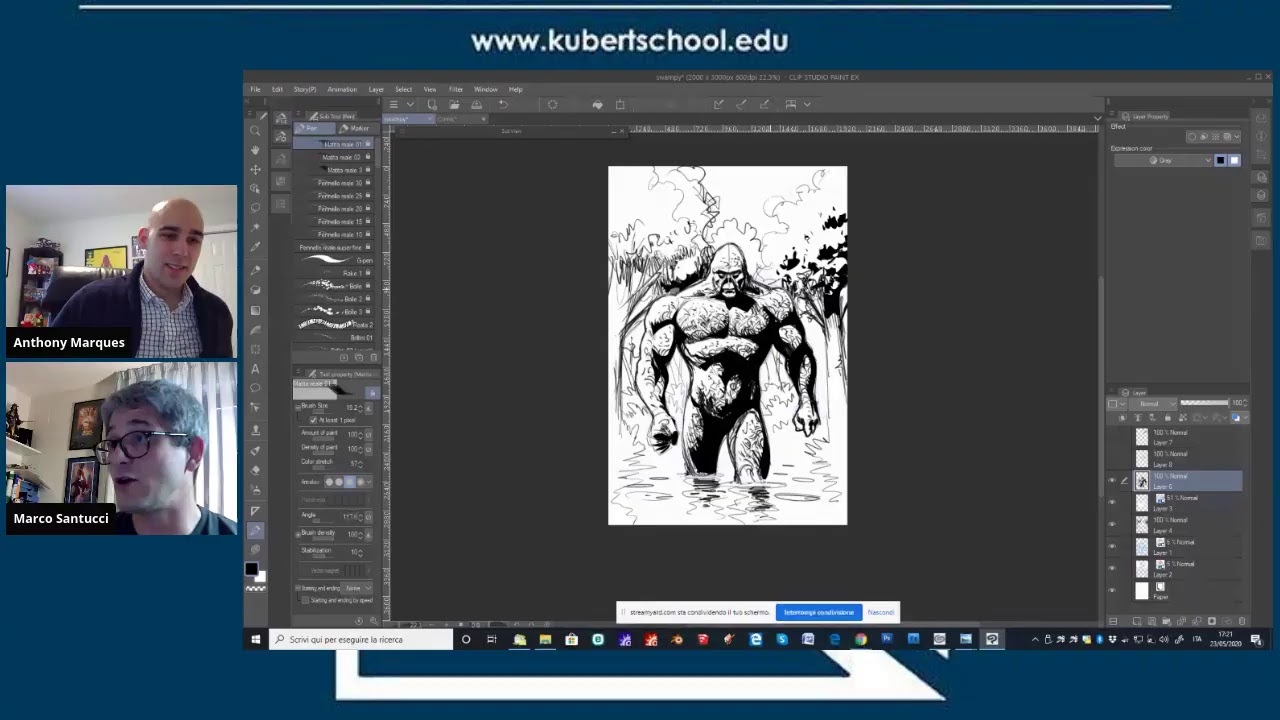Select the third anti-aliasing level option
The height and width of the screenshot is (720, 1280).
coord(349,482)
